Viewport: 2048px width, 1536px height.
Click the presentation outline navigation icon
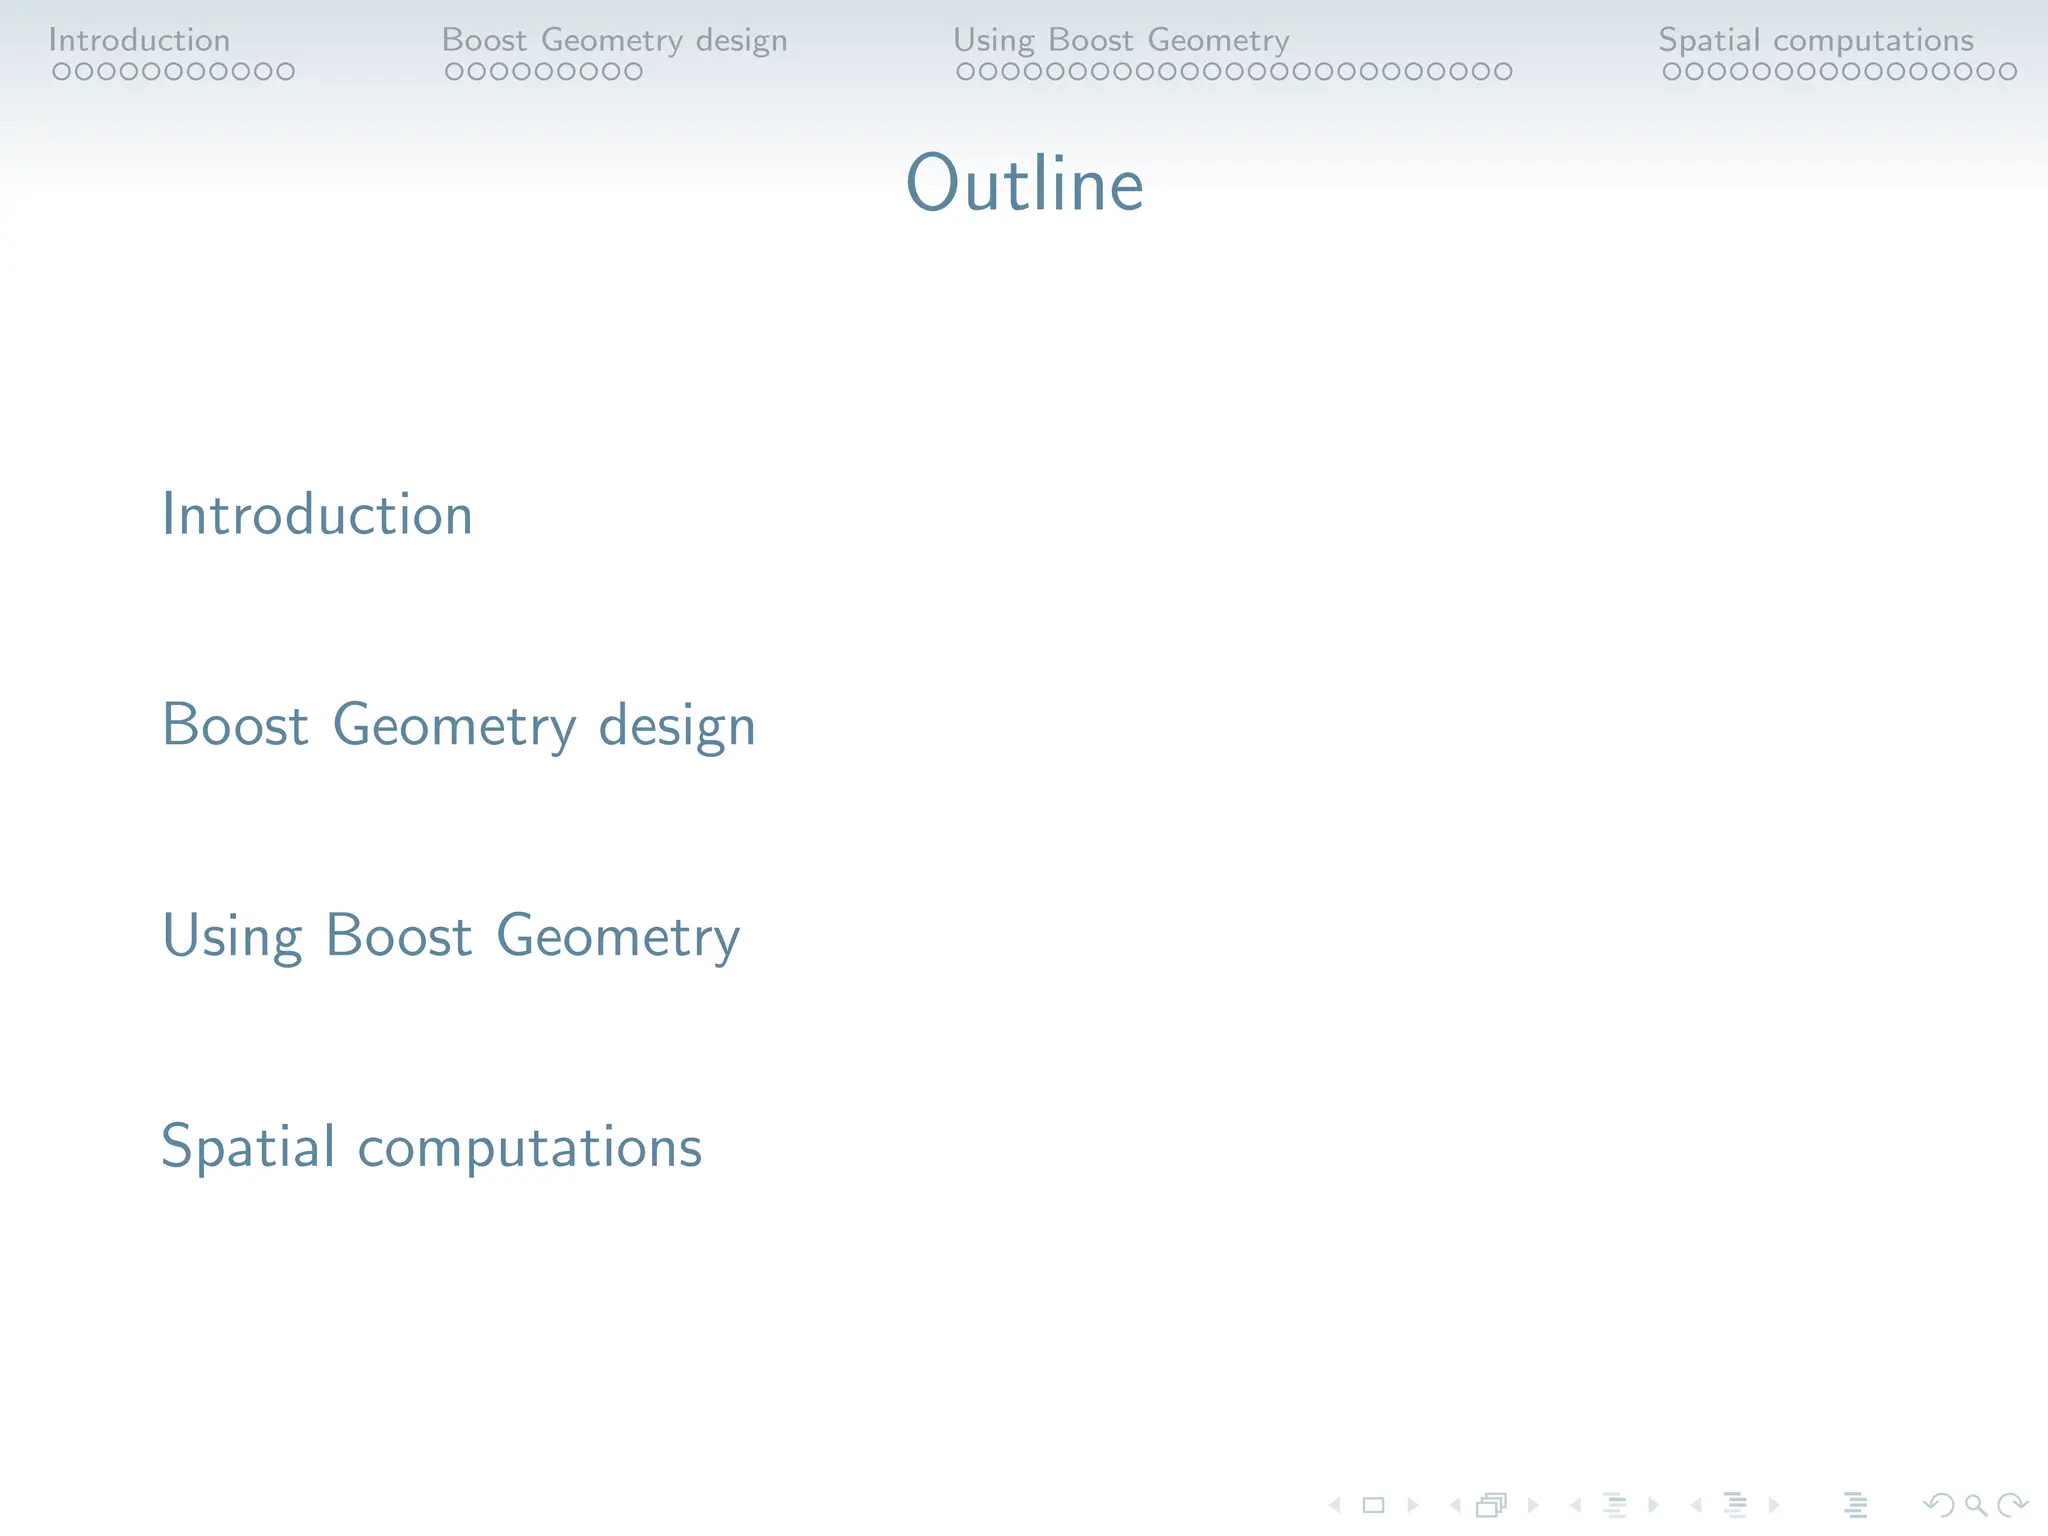coord(1856,1505)
